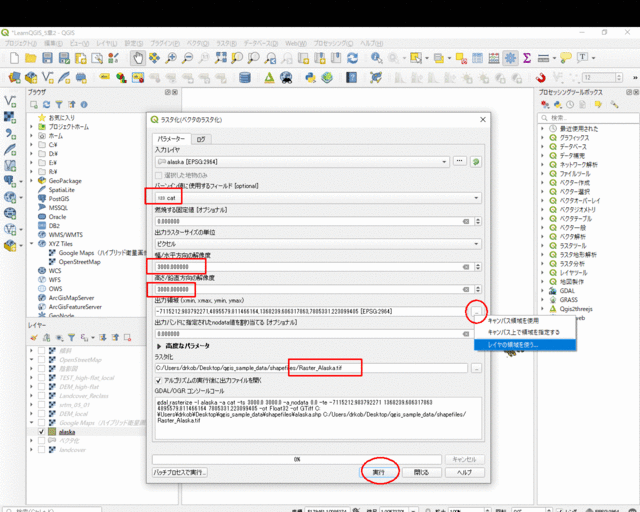
Task: Open project with the folder icon
Action: [31, 58]
